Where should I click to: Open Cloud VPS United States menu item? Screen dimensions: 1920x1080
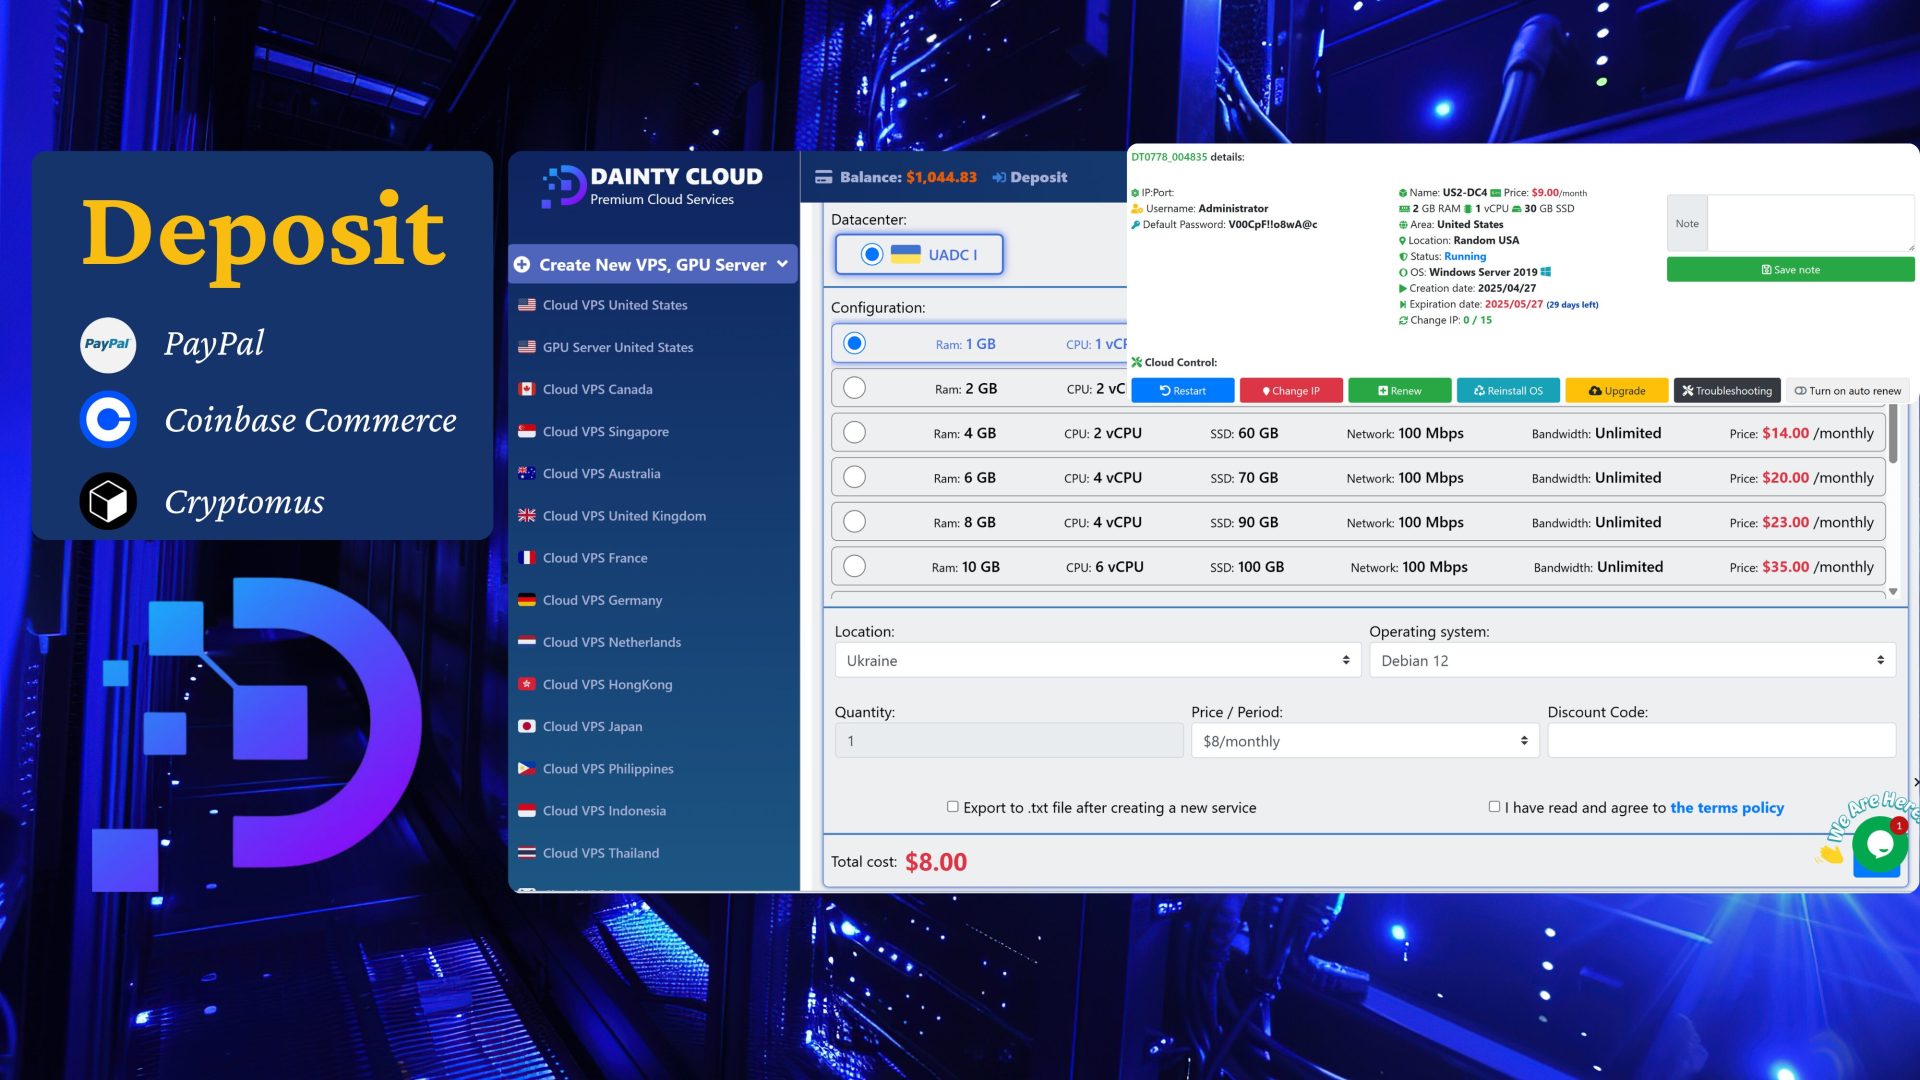tap(614, 305)
